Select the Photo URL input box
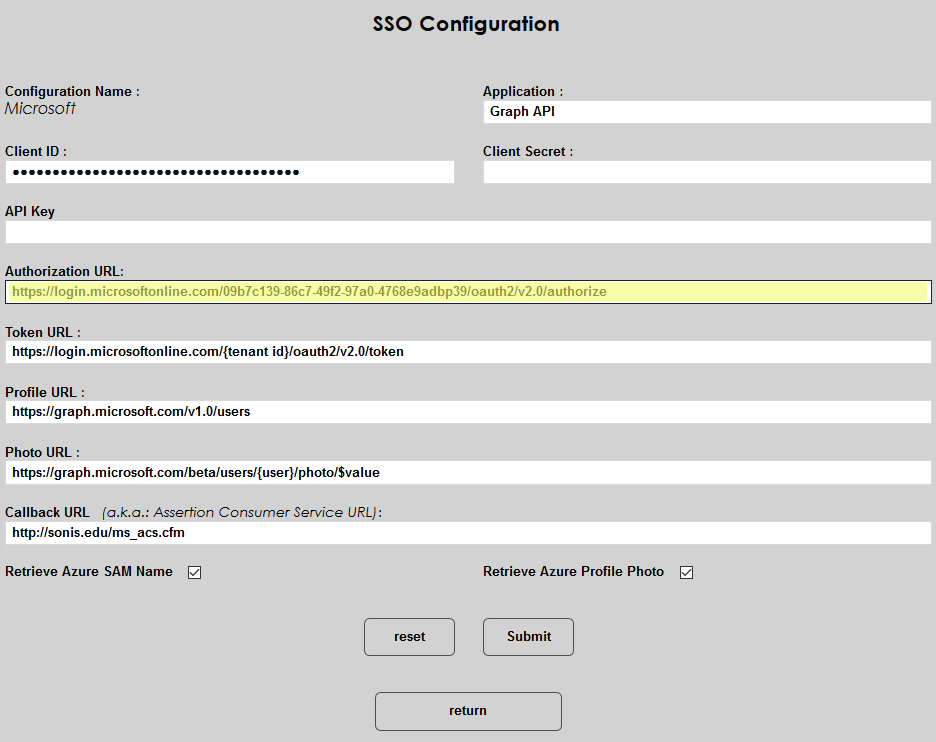 [x=468, y=472]
